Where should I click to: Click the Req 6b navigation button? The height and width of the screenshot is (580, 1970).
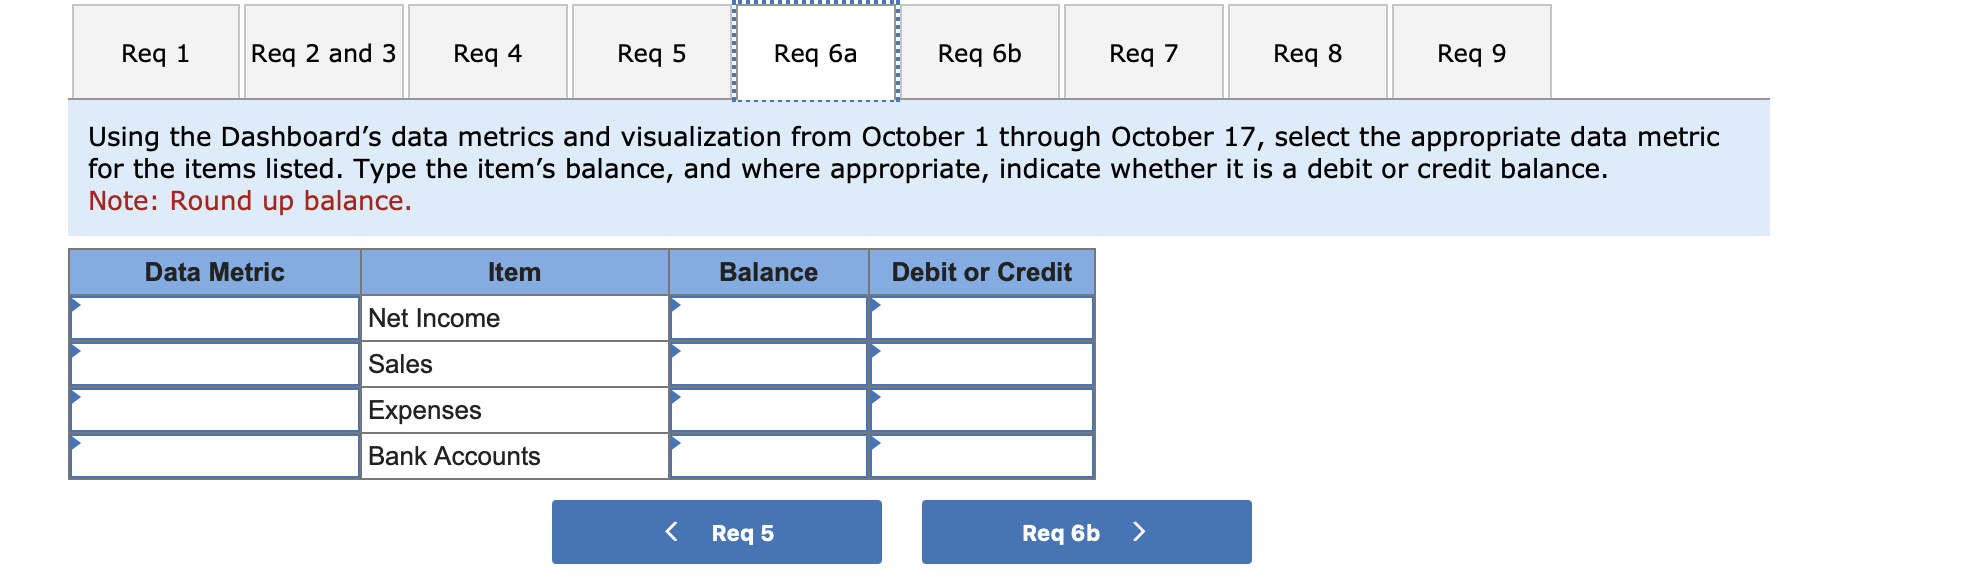click(x=1085, y=531)
